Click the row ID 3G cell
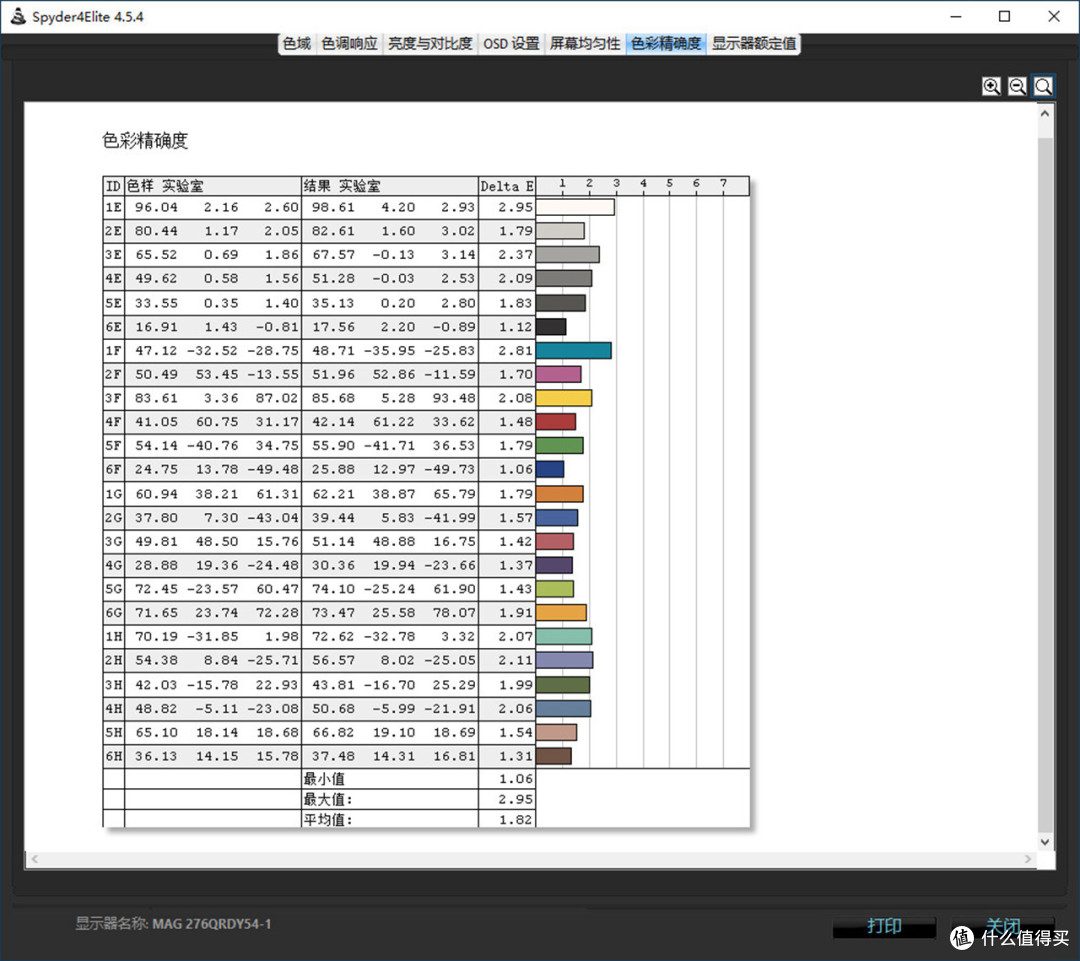Viewport: 1080px width, 961px height. (x=114, y=541)
